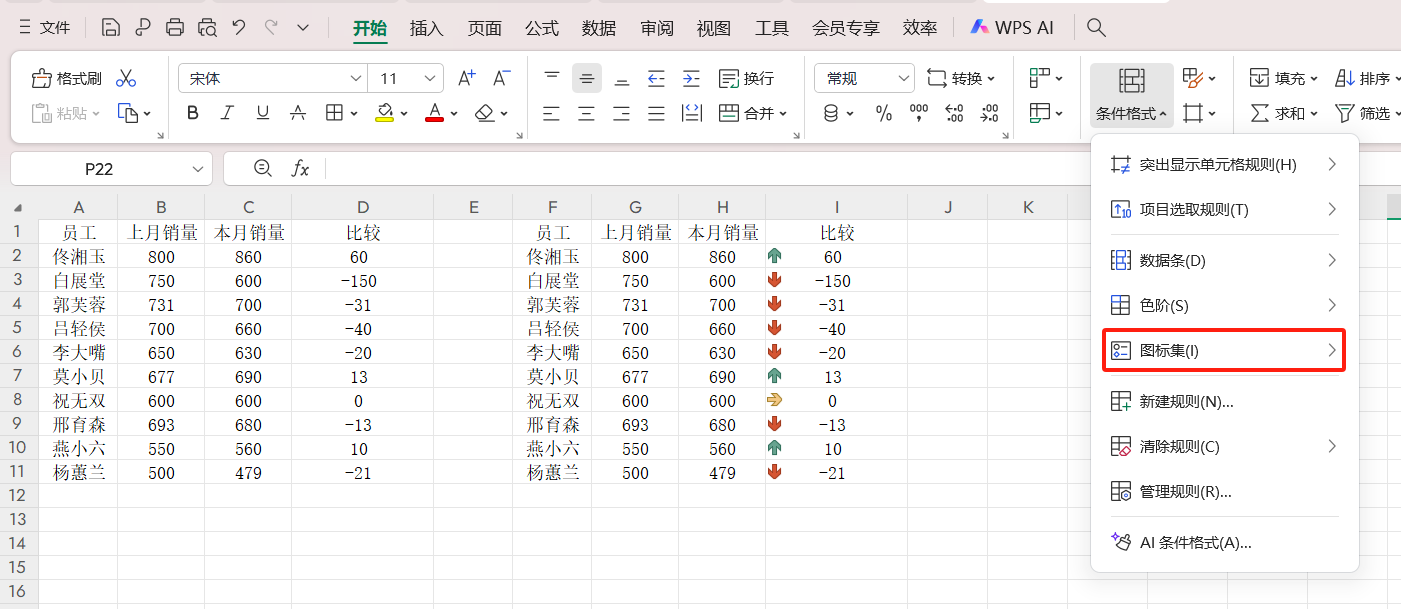Click the thousands separator comma icon
The width and height of the screenshot is (1401, 609).
(x=919, y=114)
